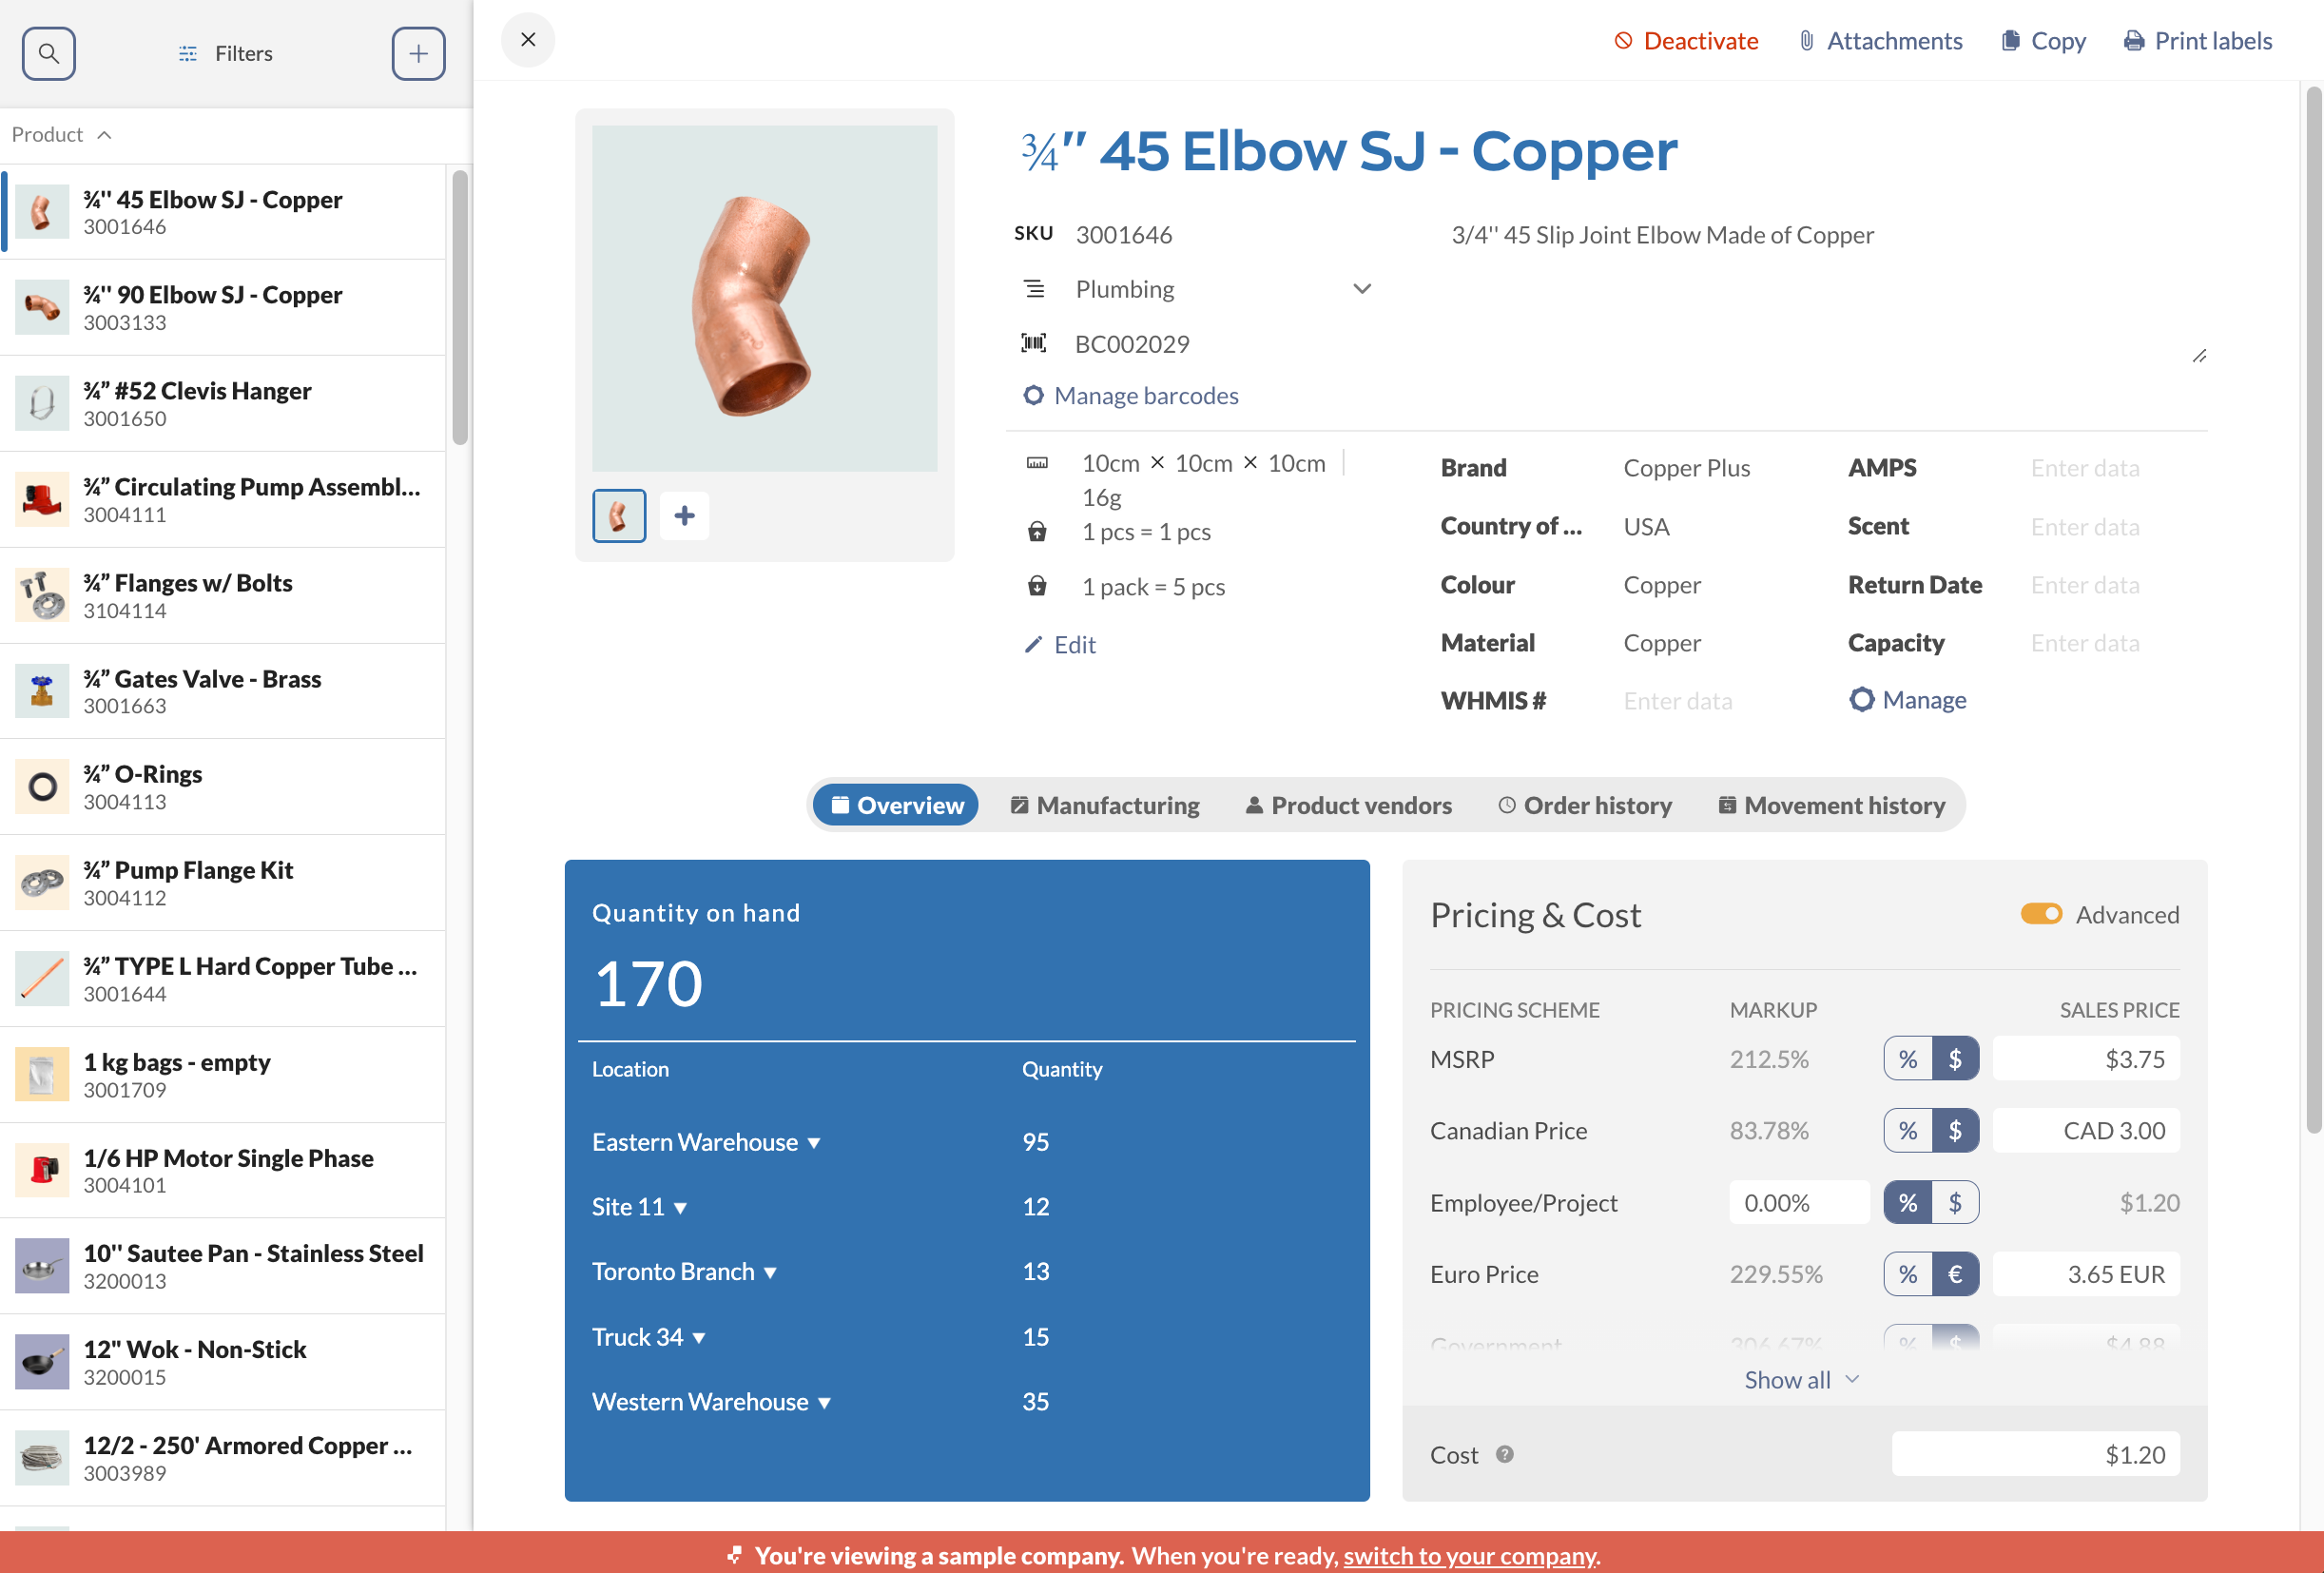
Task: Open Attachments via paperclip icon
Action: tap(1806, 41)
